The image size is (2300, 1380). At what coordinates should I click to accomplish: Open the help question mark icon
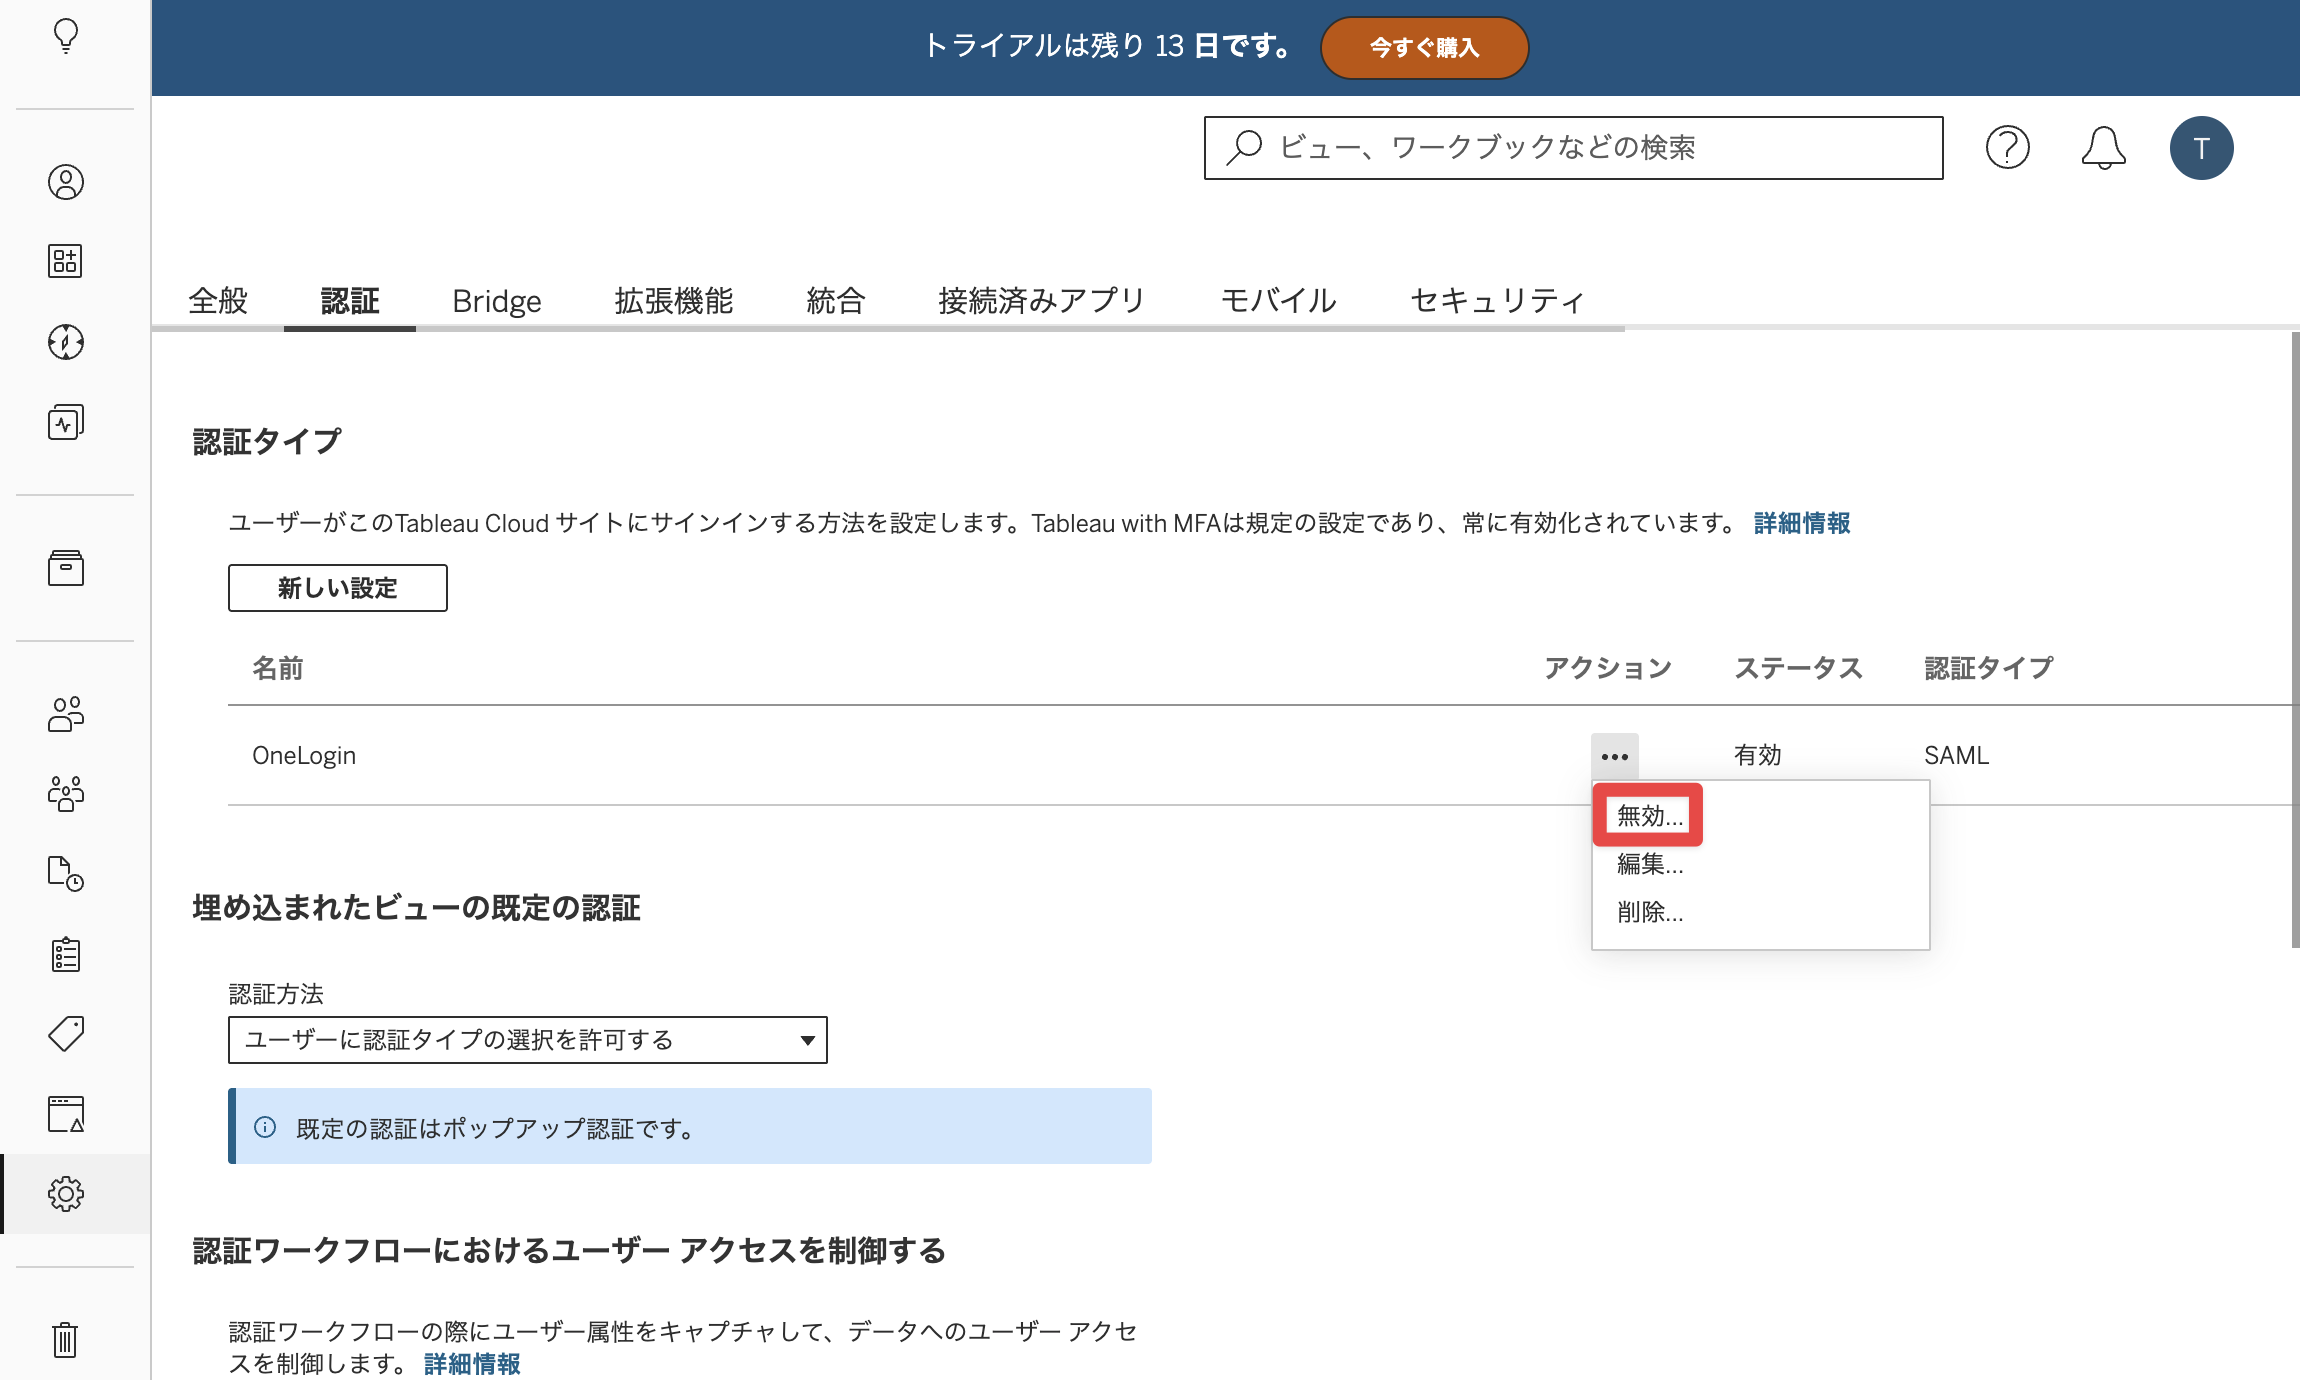click(2007, 148)
